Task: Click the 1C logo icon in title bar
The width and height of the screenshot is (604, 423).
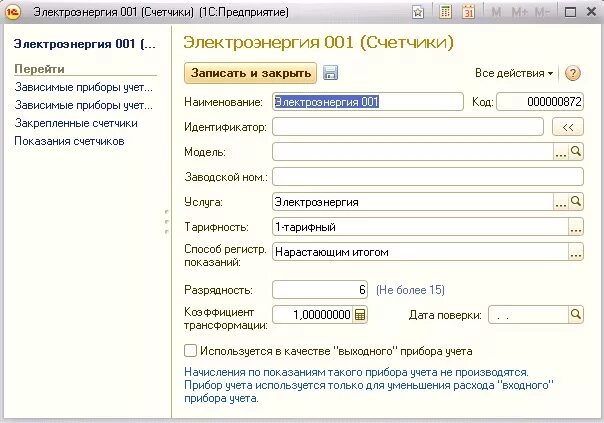Action: tap(13, 12)
